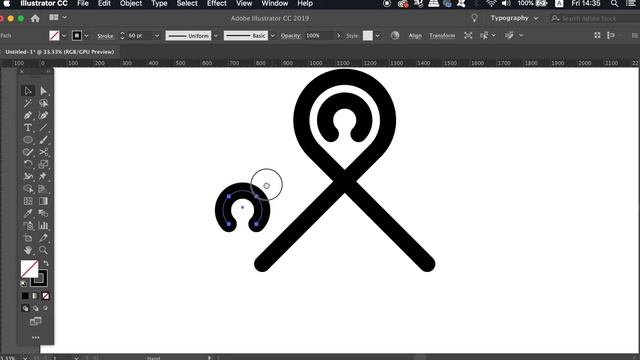The height and width of the screenshot is (360, 640).
Task: Enable Draw Normal mode
Action: click(x=25, y=308)
